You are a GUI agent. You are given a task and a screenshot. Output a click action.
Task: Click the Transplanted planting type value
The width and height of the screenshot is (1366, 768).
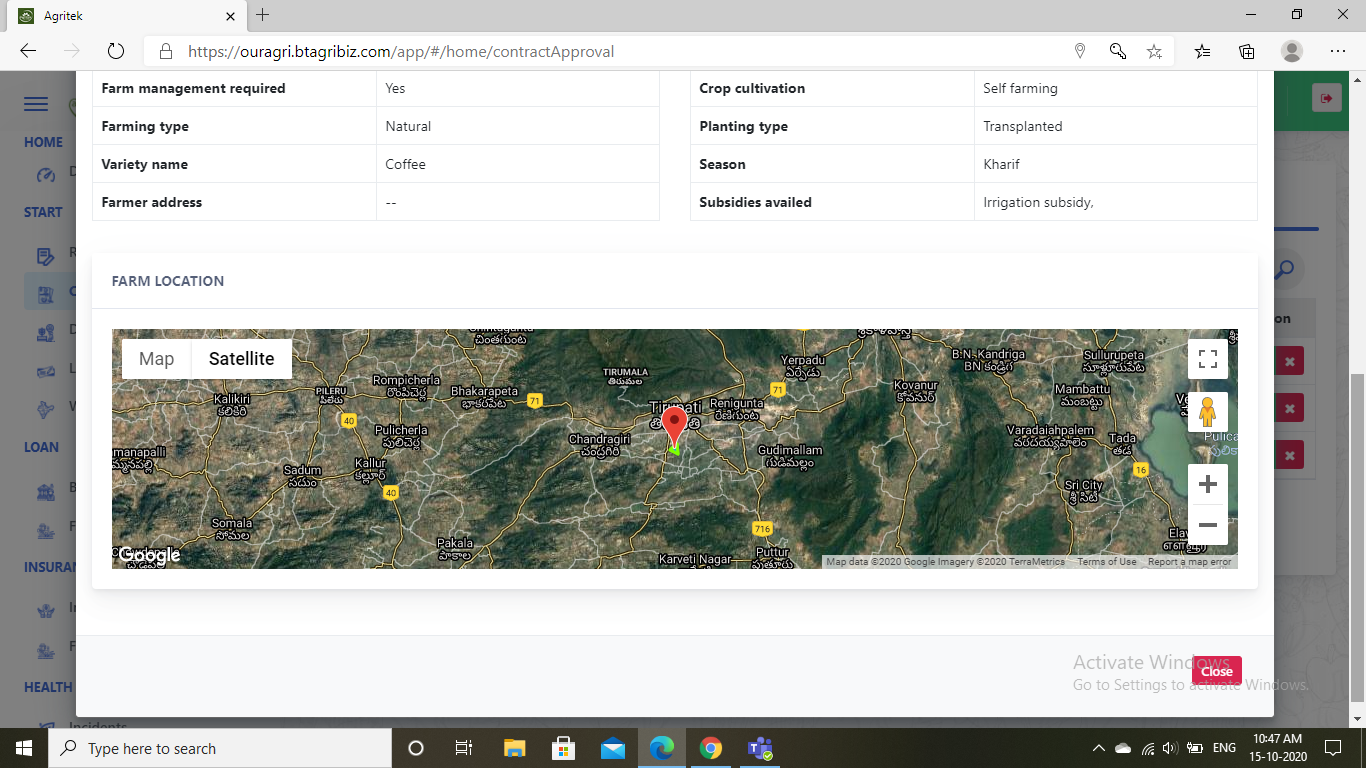[1023, 126]
